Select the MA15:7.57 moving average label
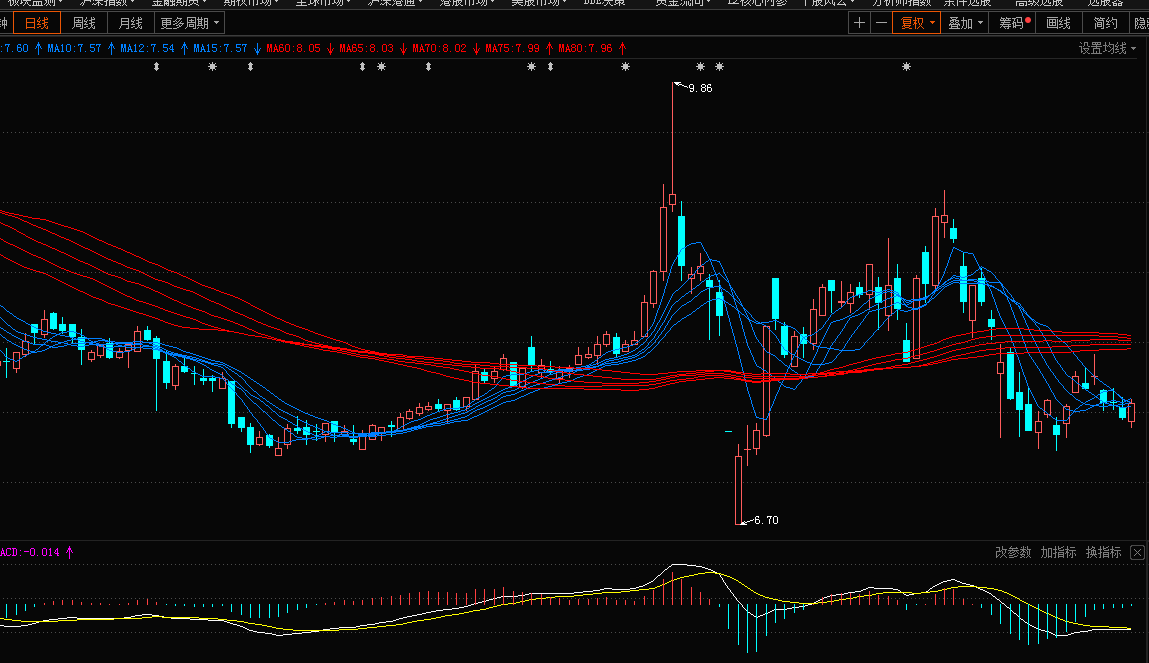The image size is (1149, 663). point(221,48)
